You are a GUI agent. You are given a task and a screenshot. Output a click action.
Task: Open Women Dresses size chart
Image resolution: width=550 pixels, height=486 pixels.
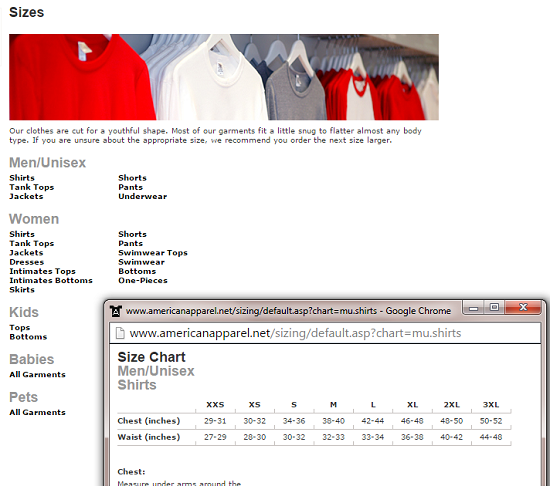[x=27, y=262]
